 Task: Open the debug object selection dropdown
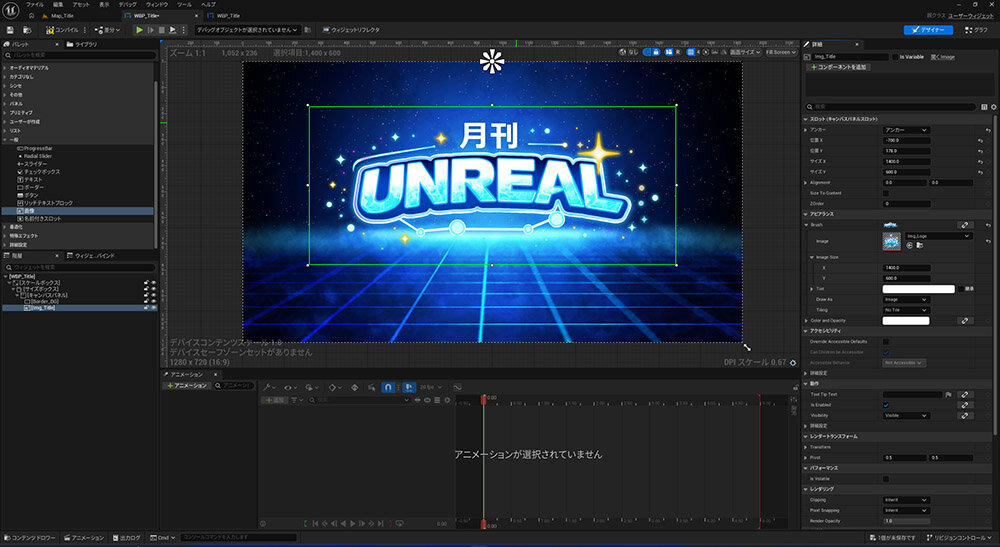click(x=246, y=30)
